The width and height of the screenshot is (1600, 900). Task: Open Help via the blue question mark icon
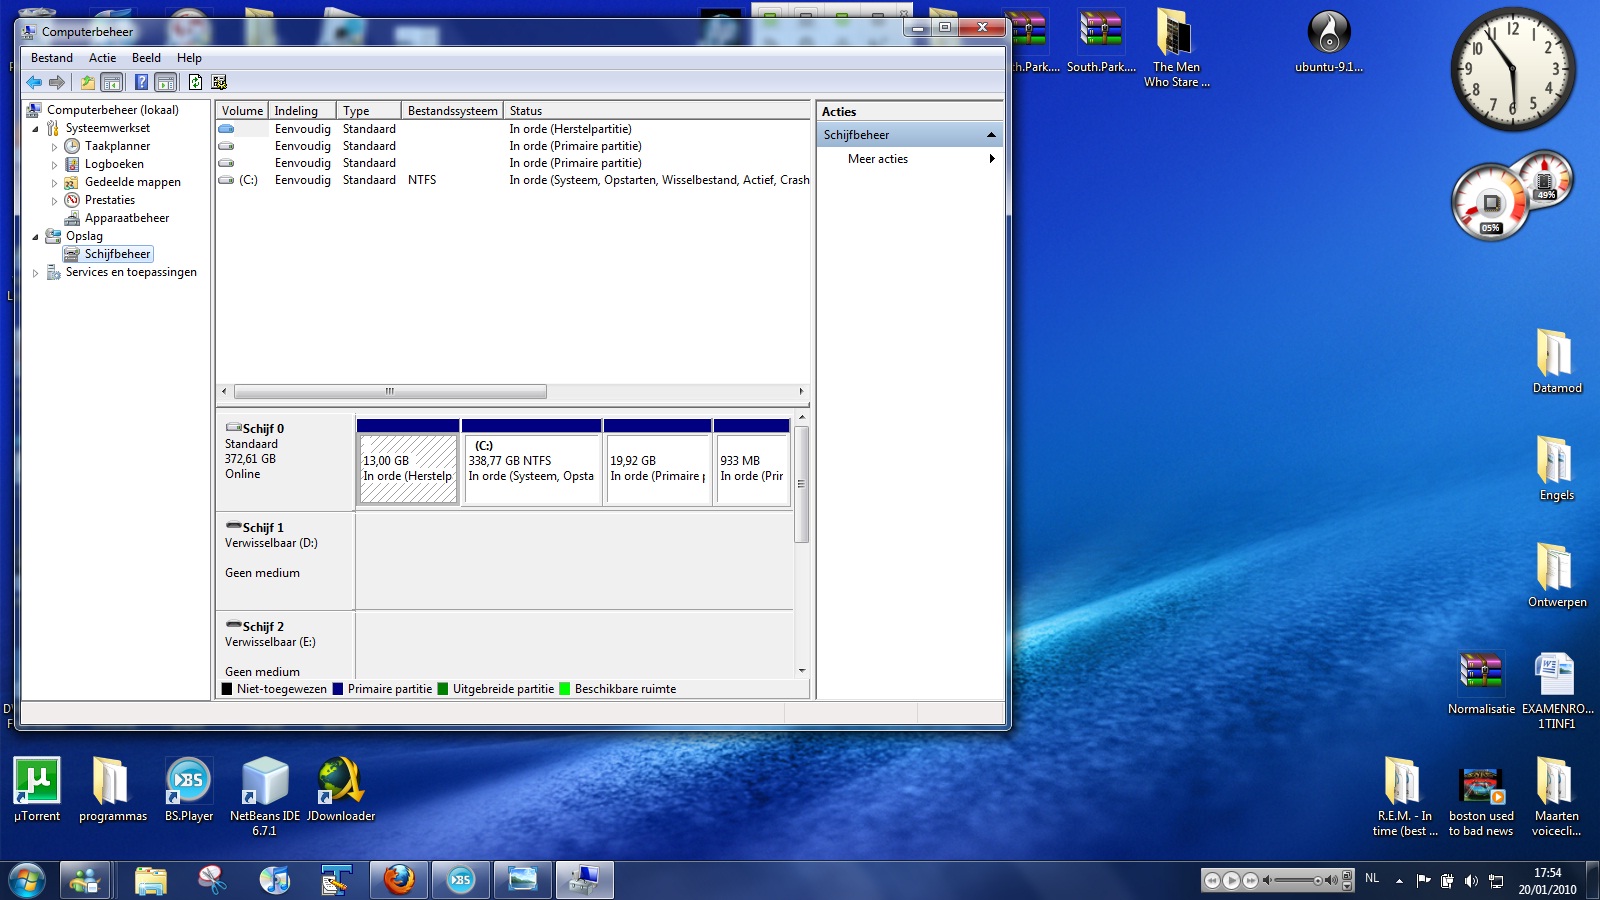pos(141,82)
